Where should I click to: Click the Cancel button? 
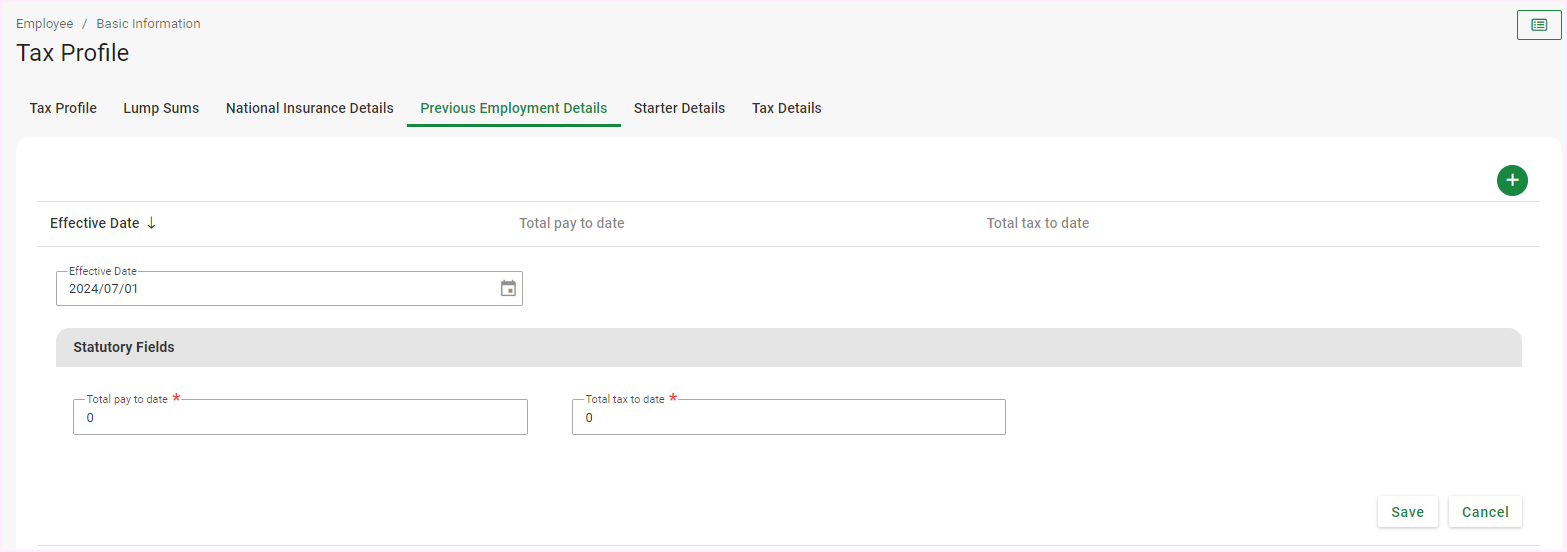[x=1484, y=512]
